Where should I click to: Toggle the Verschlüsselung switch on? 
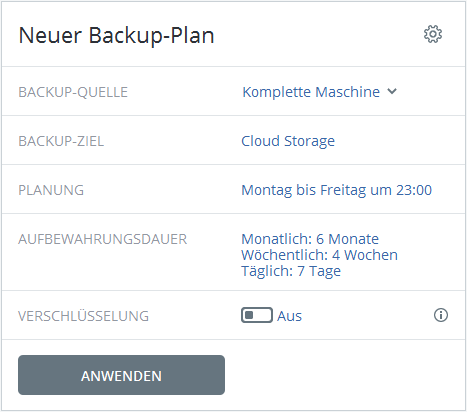[x=257, y=315]
